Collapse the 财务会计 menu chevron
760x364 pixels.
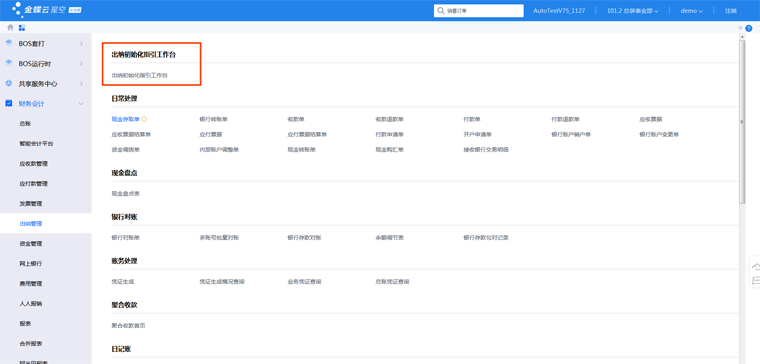tap(81, 104)
